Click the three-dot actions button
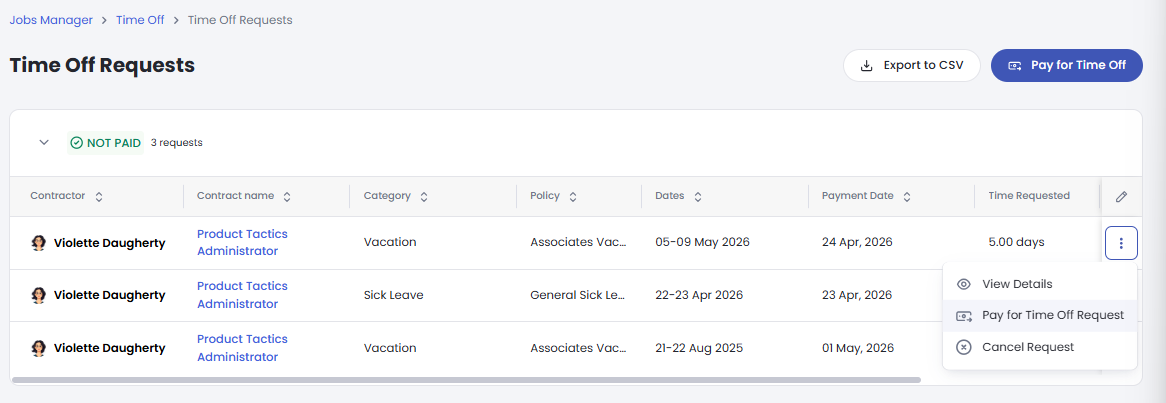This screenshot has width=1166, height=403. point(1121,243)
